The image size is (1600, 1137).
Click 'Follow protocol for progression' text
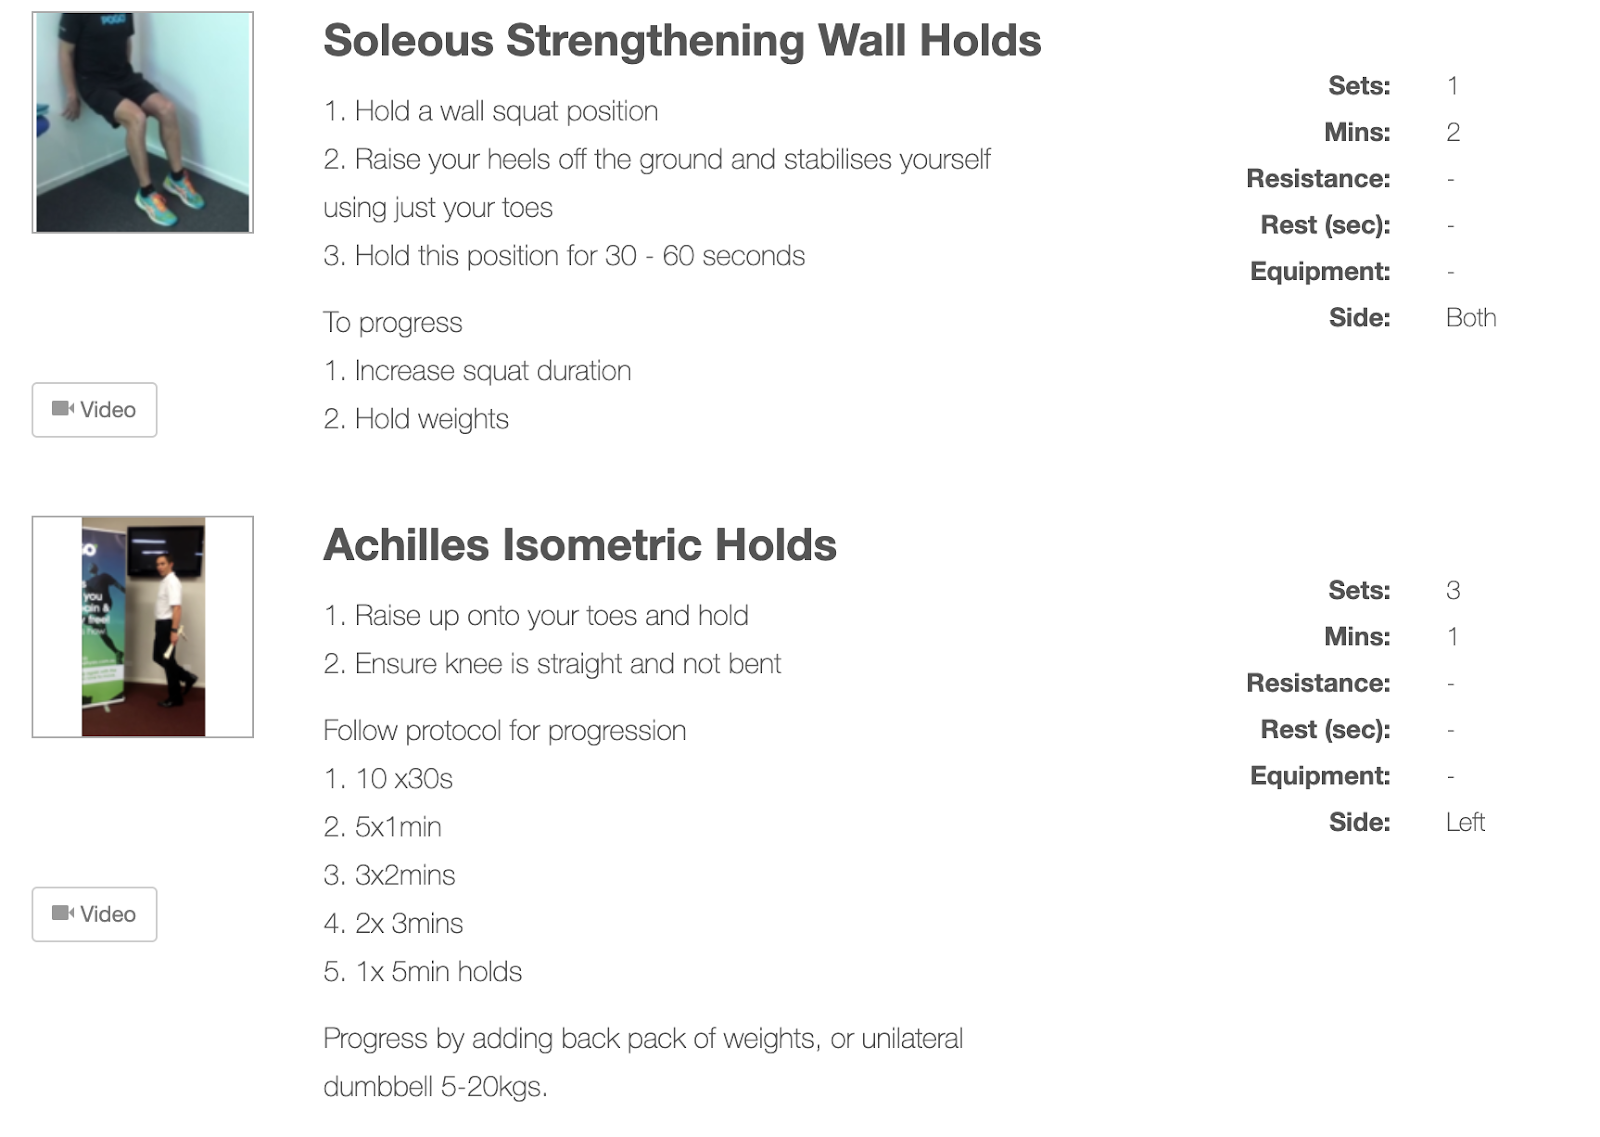[x=505, y=731]
